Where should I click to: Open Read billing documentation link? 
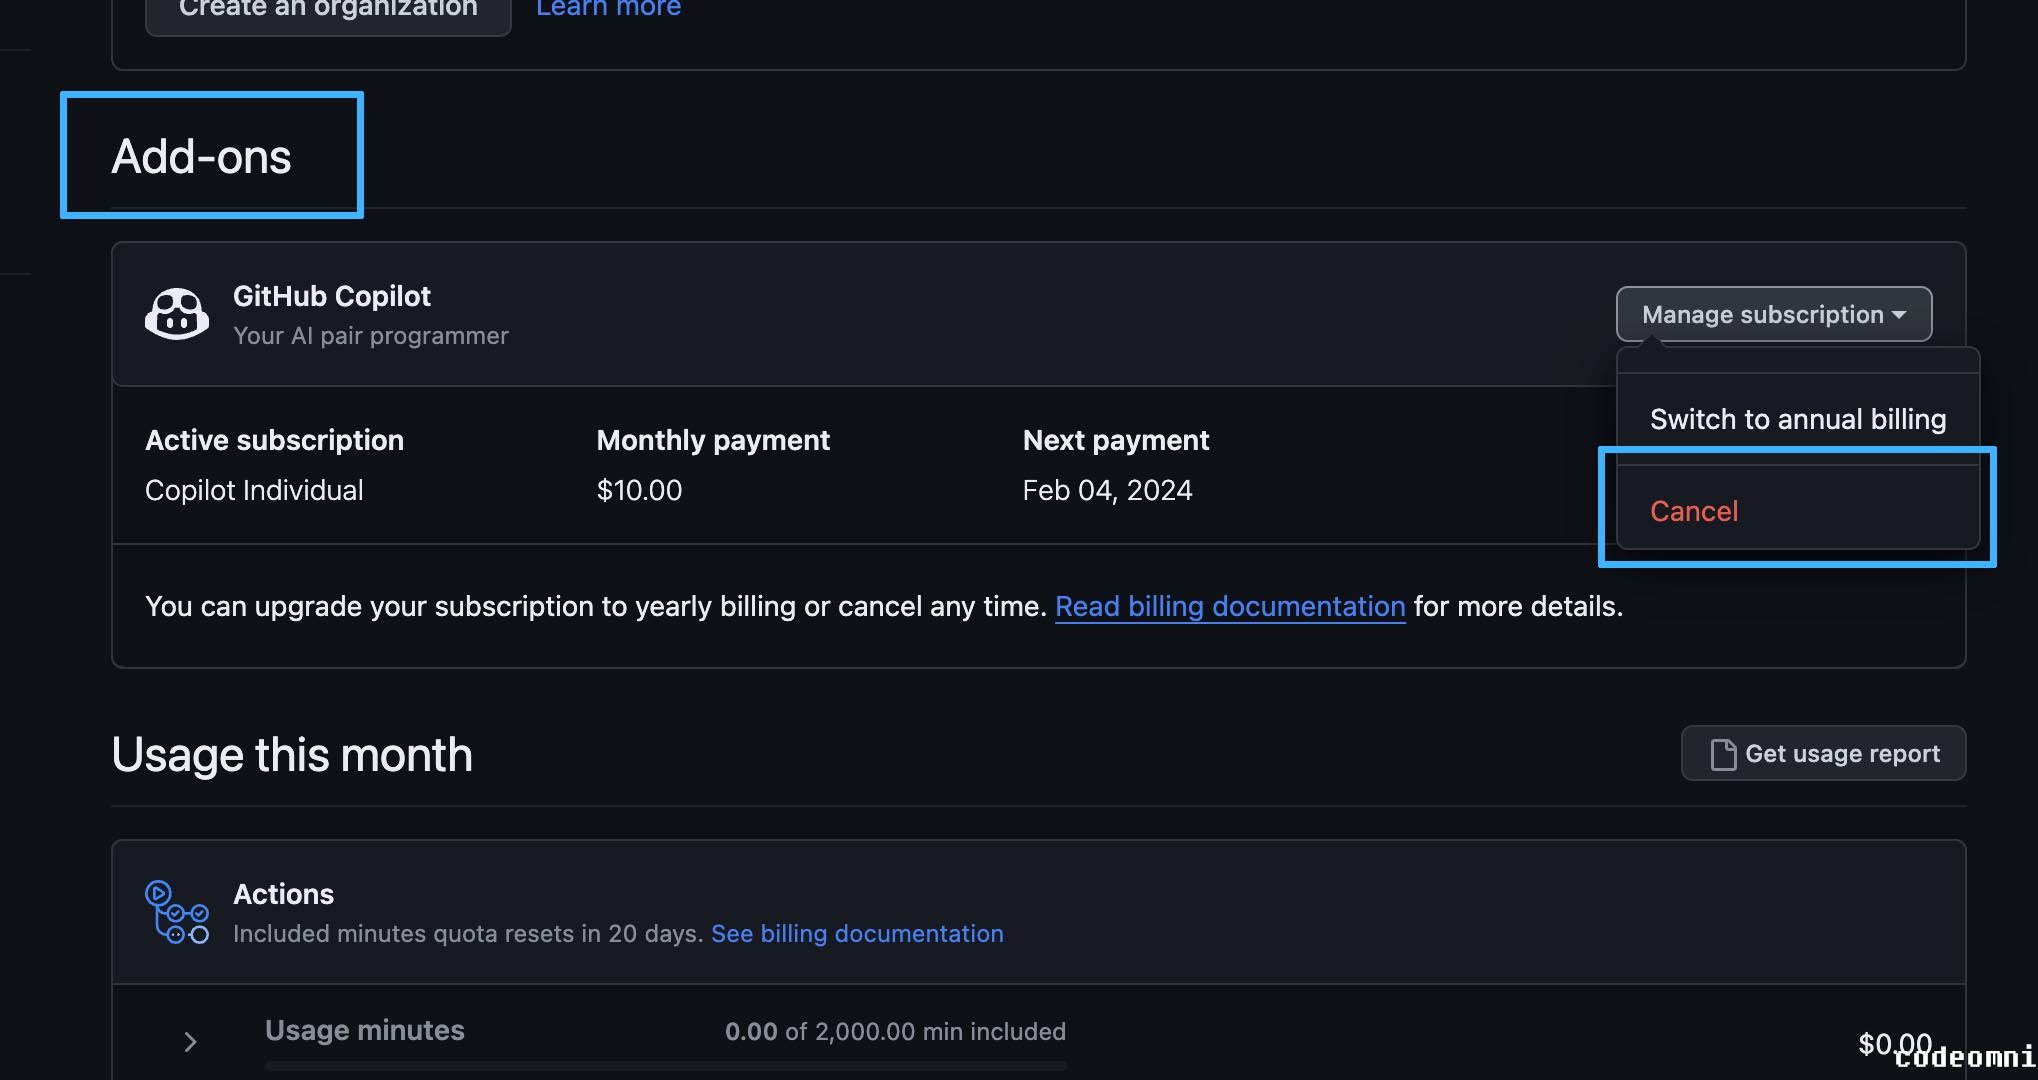[x=1230, y=606]
